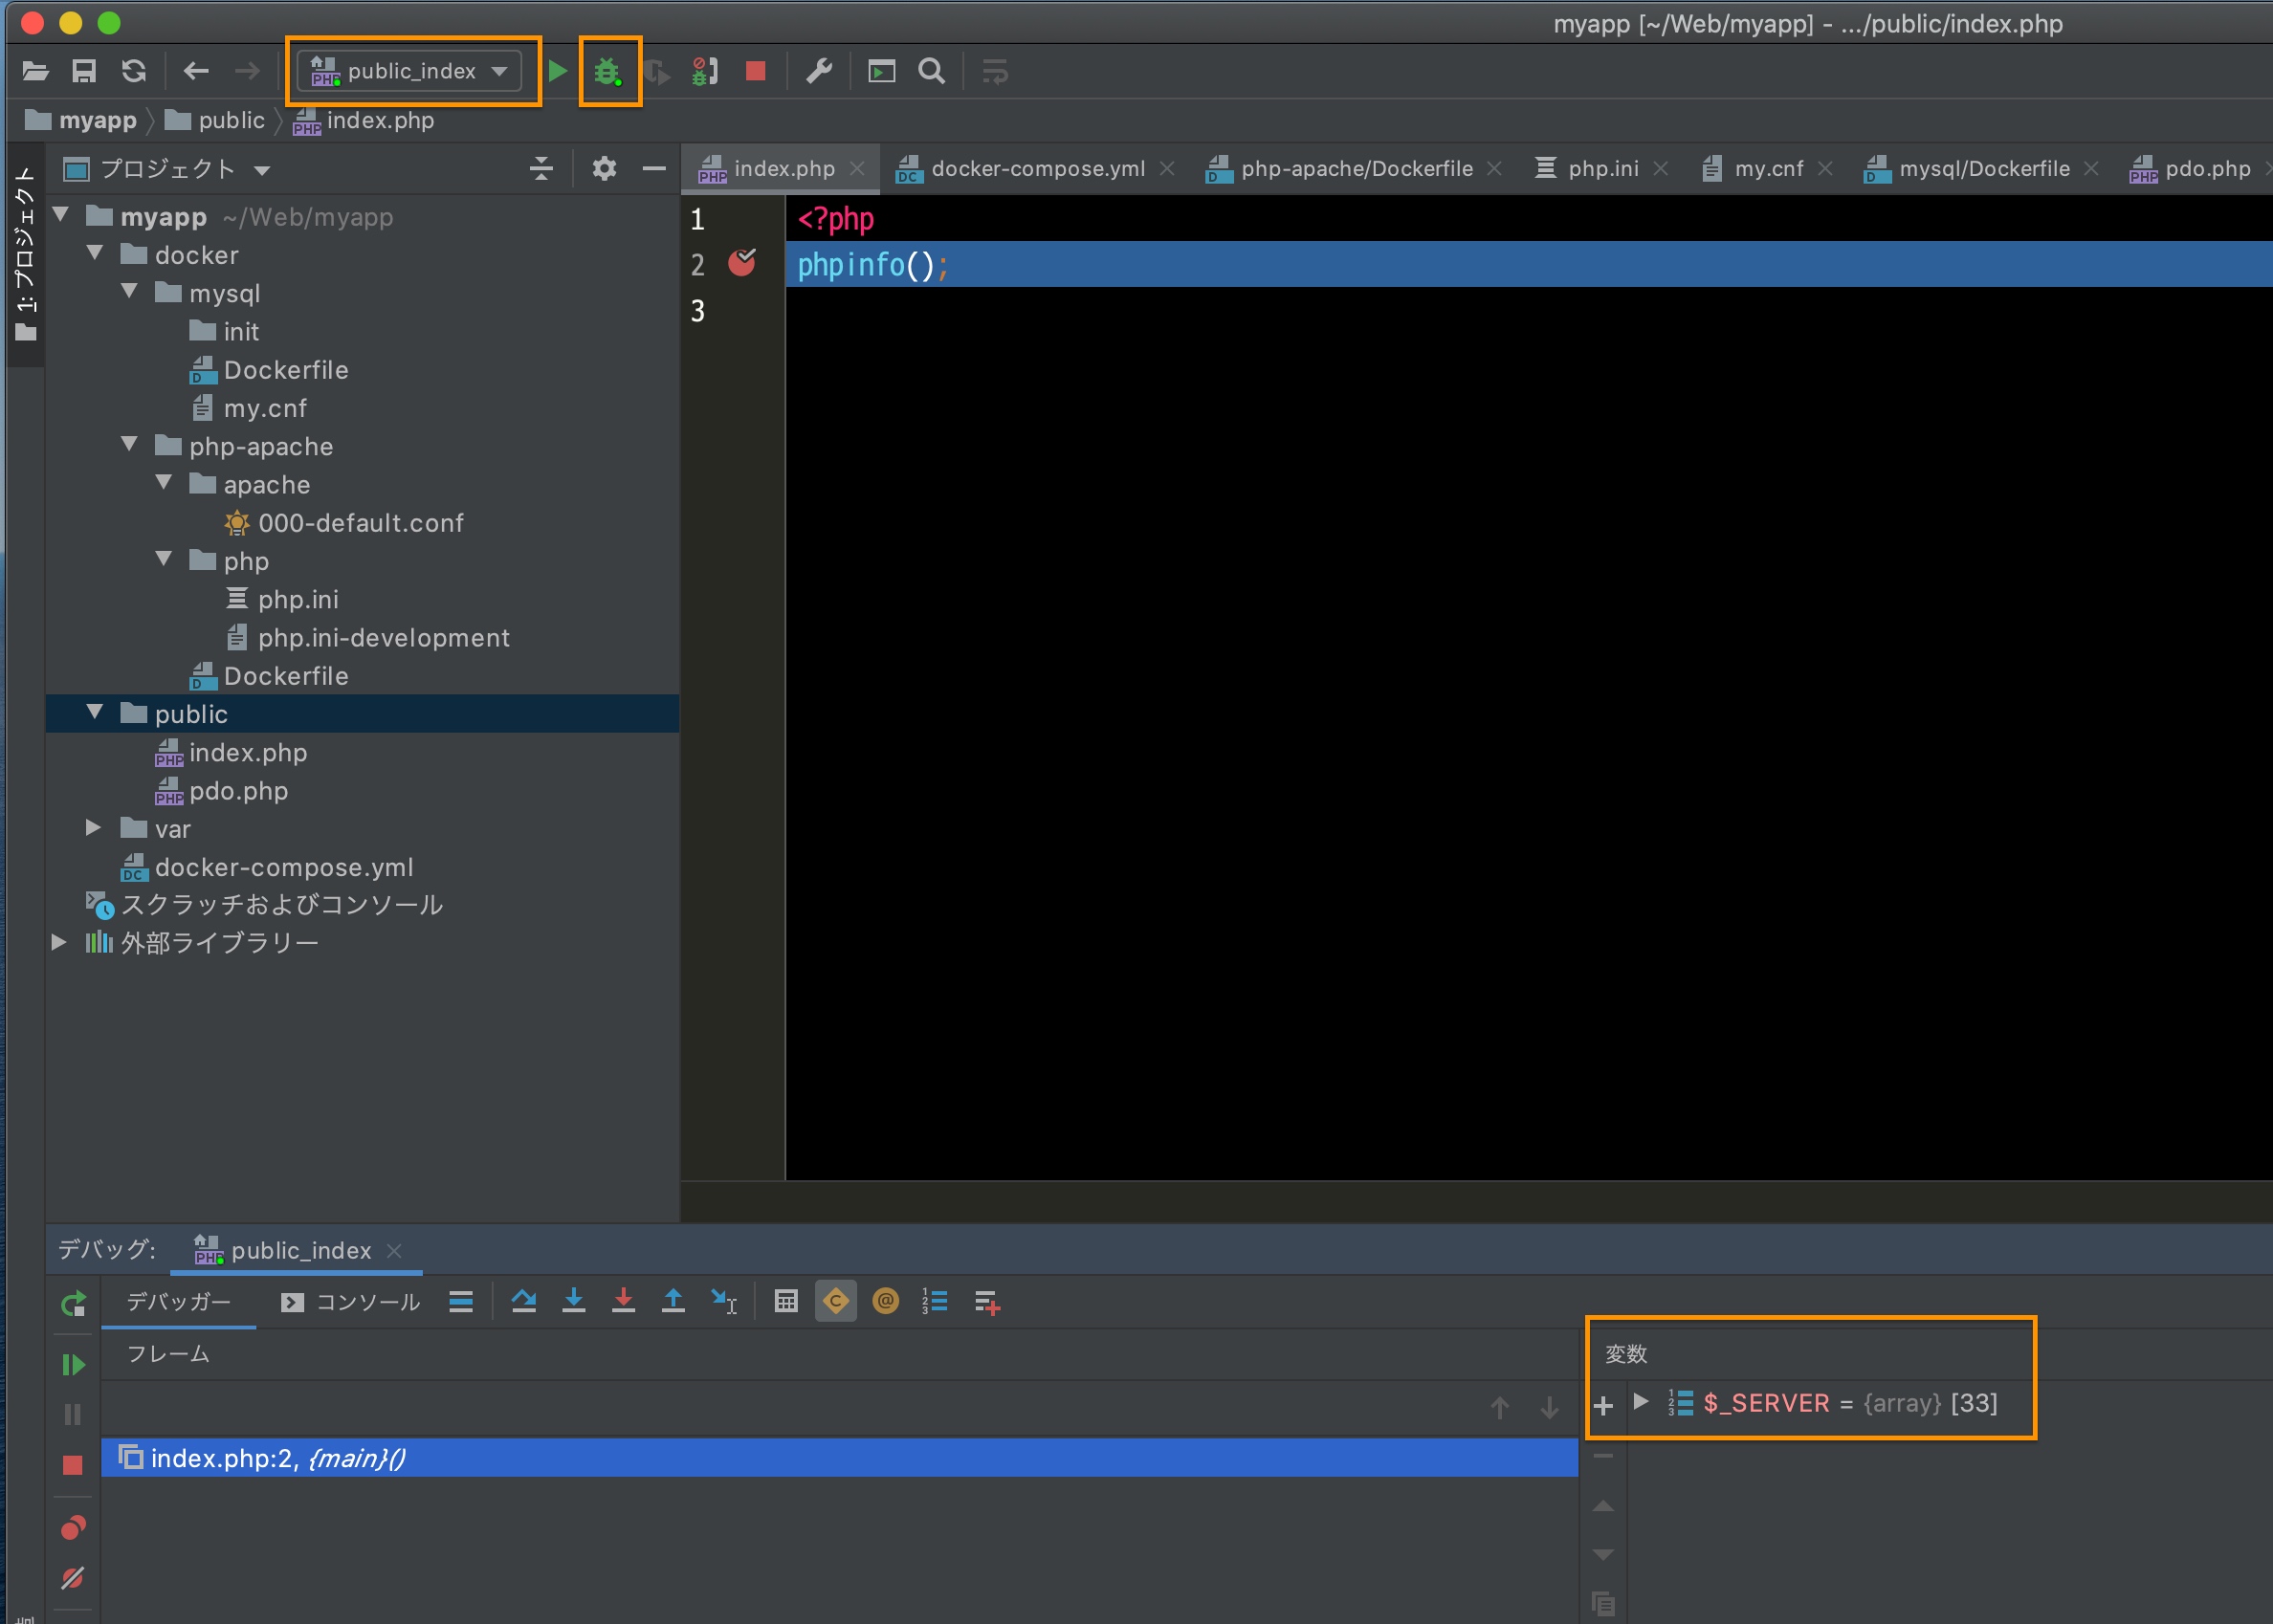Screen dimensions: 2273x1624
Task: Toggle the breakpoint on line 2
Action: [742, 263]
